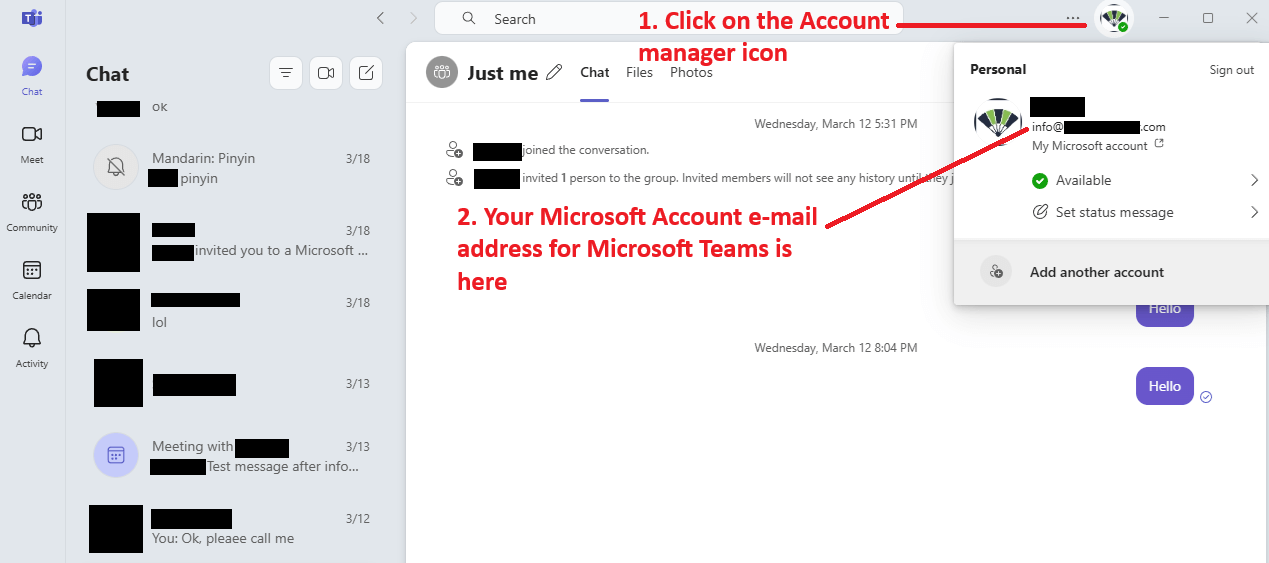
Task: Click the Wednesday, March 12 8:04 PM timestamp
Action: (x=836, y=348)
